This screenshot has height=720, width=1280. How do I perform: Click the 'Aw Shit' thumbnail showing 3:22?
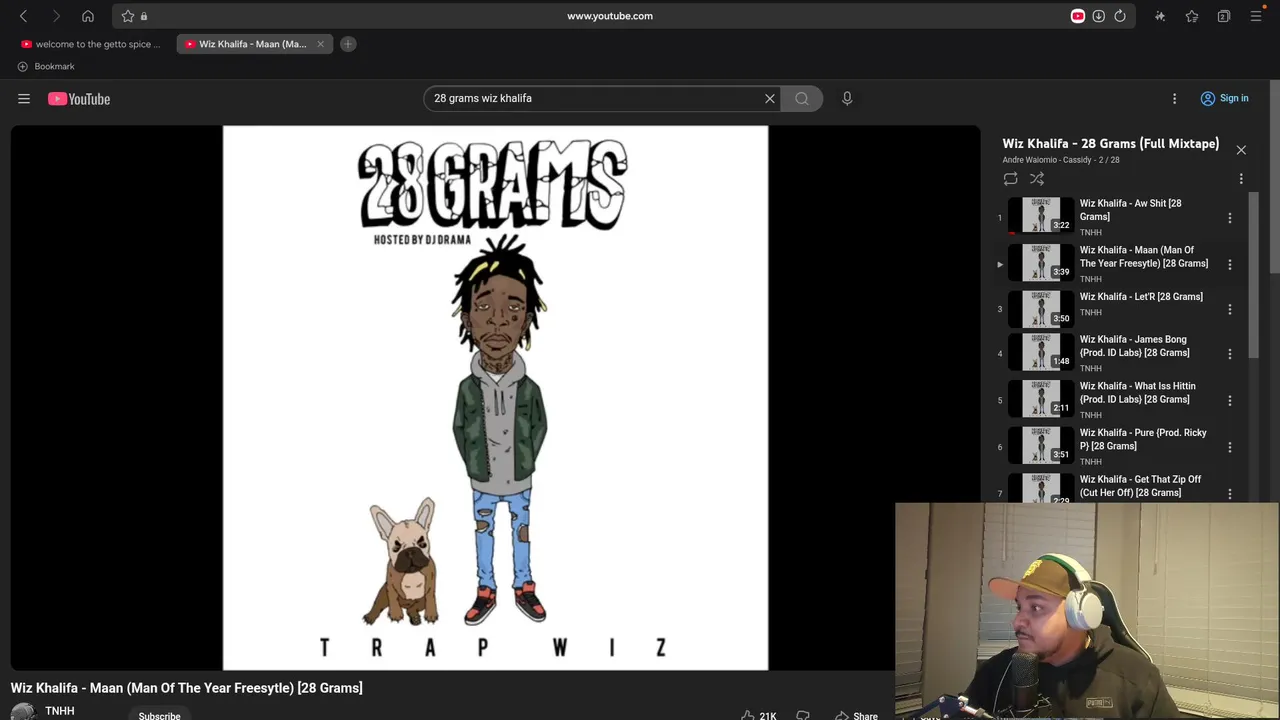tap(1041, 216)
